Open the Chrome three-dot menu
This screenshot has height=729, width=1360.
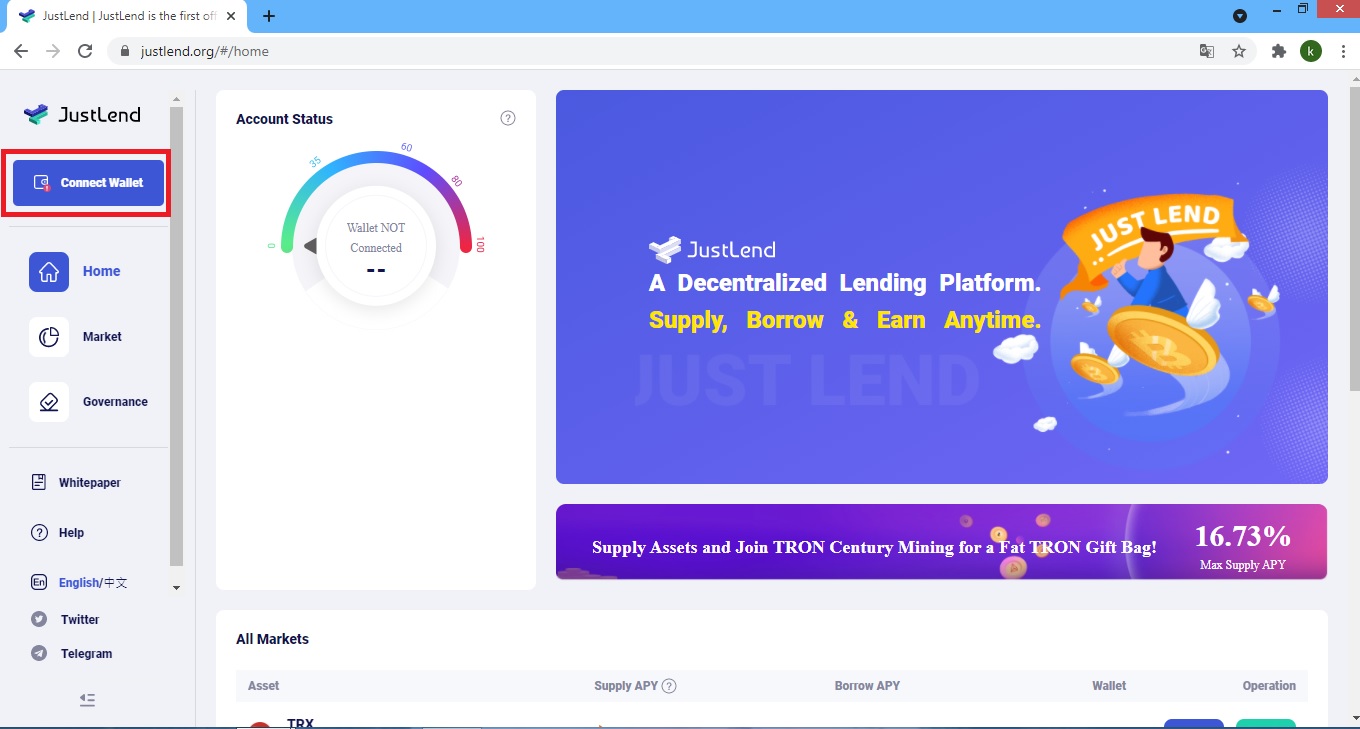pos(1342,51)
